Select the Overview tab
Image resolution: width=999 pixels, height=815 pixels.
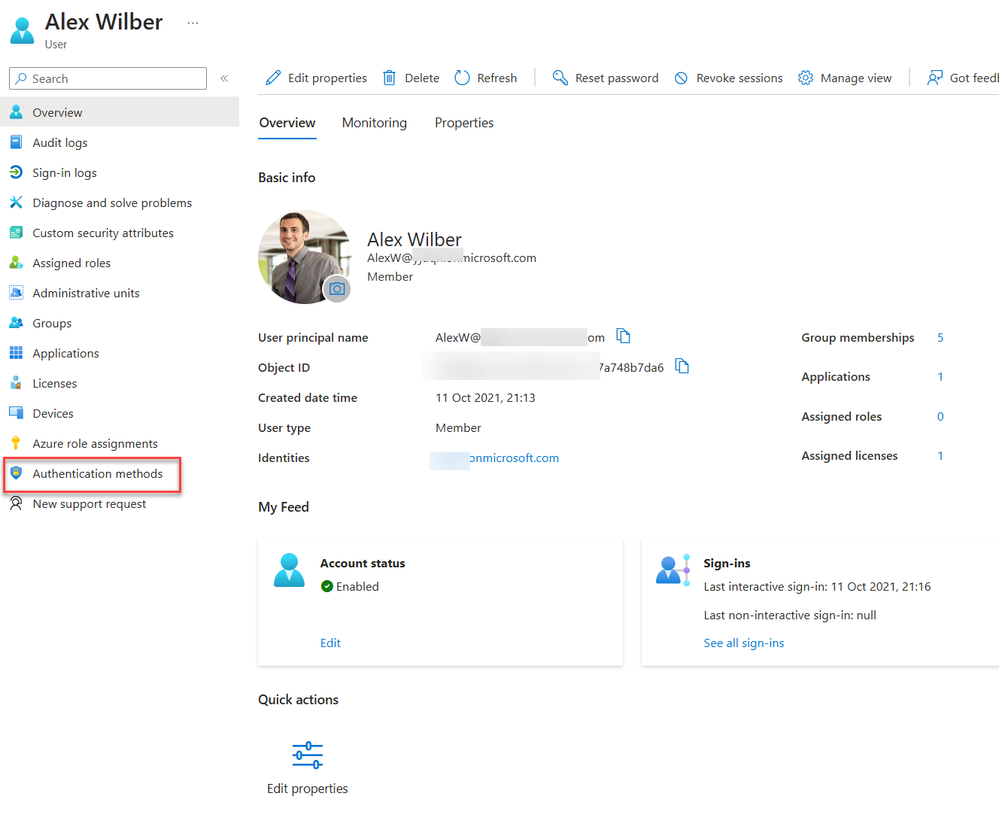coord(287,122)
